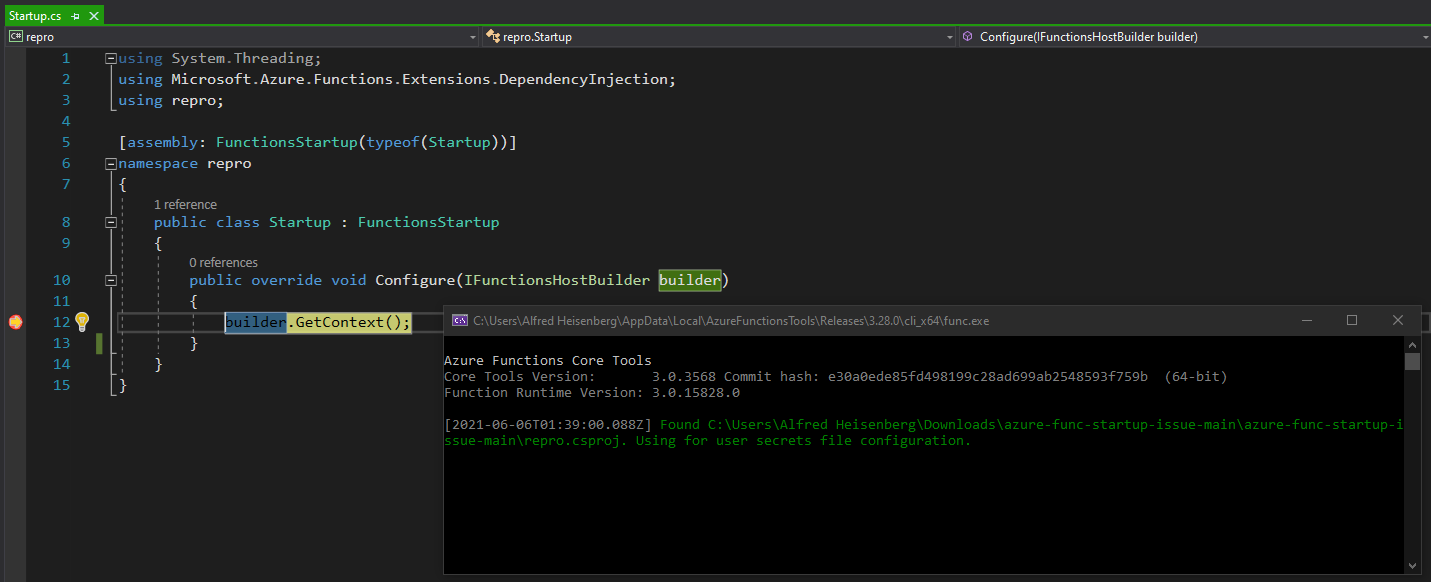Screen dimensions: 1431x582
Task: Click the class icon beside repro.Startup
Action: (x=492, y=37)
